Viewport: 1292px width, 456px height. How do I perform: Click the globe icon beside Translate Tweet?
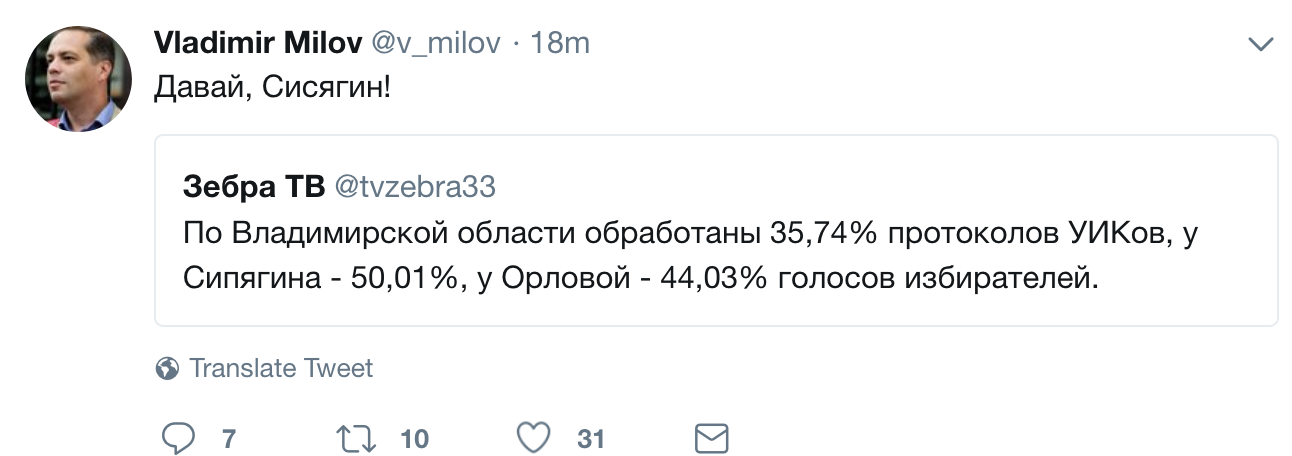pyautogui.click(x=167, y=369)
